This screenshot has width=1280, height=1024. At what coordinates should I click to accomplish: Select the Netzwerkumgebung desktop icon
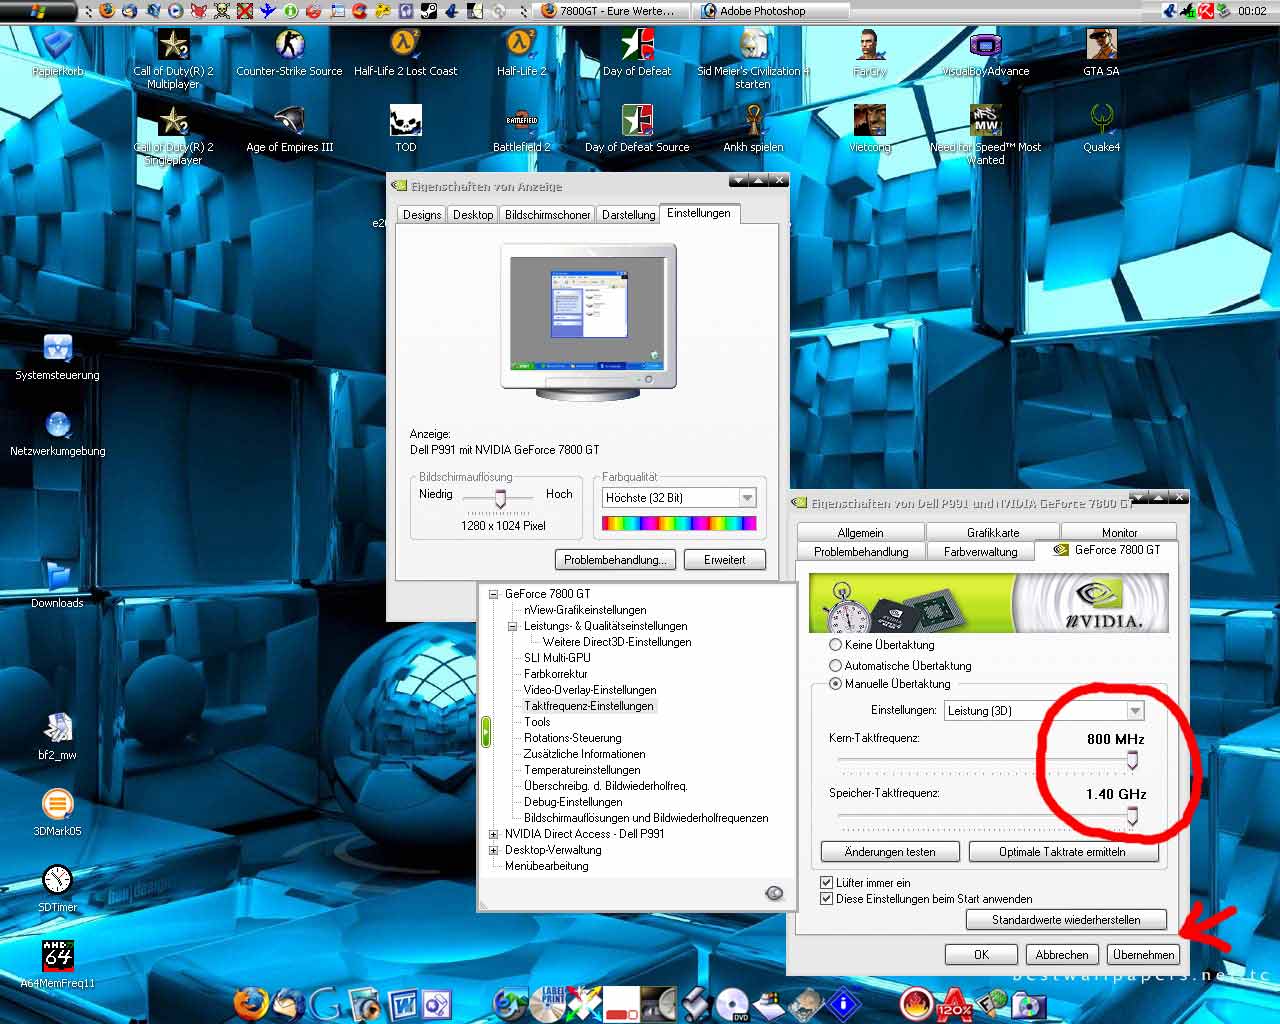[x=57, y=426]
